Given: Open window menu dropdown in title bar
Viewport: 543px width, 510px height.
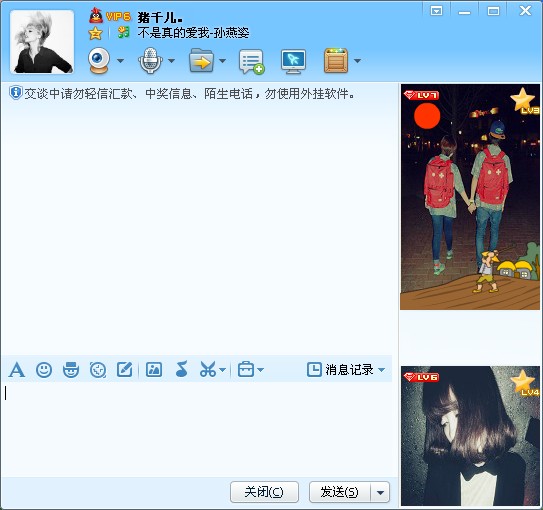Looking at the screenshot, I should click(436, 11).
